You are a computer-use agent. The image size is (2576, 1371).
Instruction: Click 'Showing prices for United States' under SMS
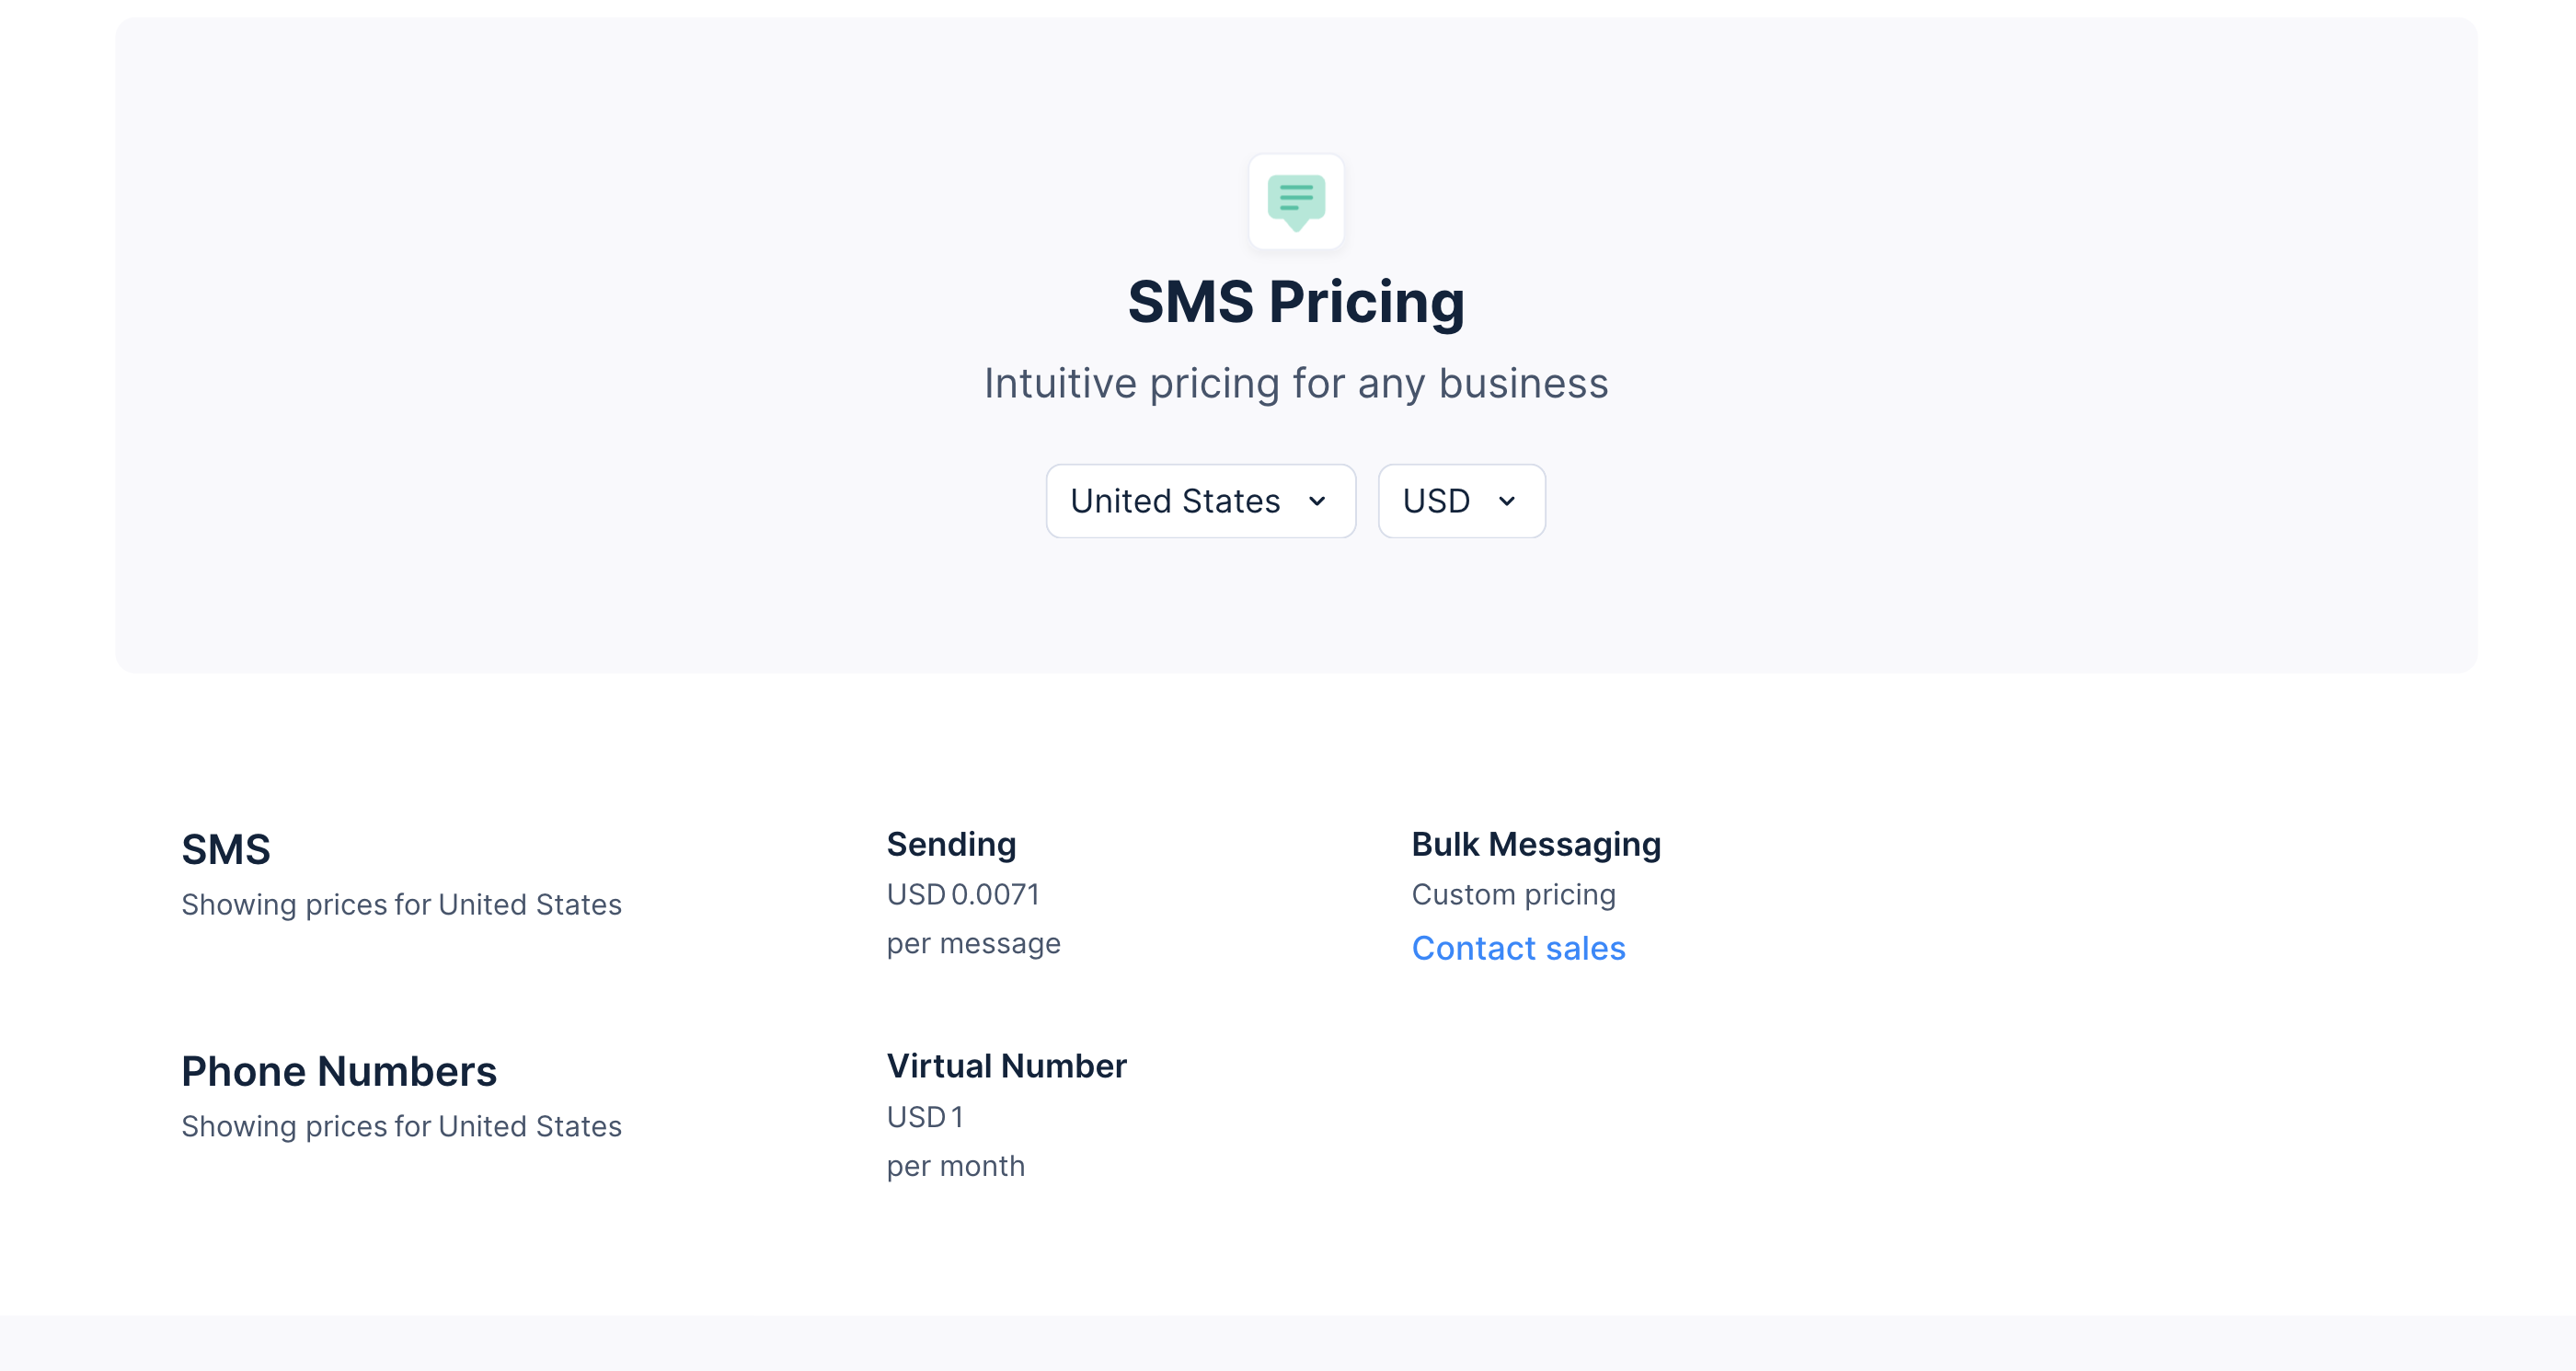401,904
